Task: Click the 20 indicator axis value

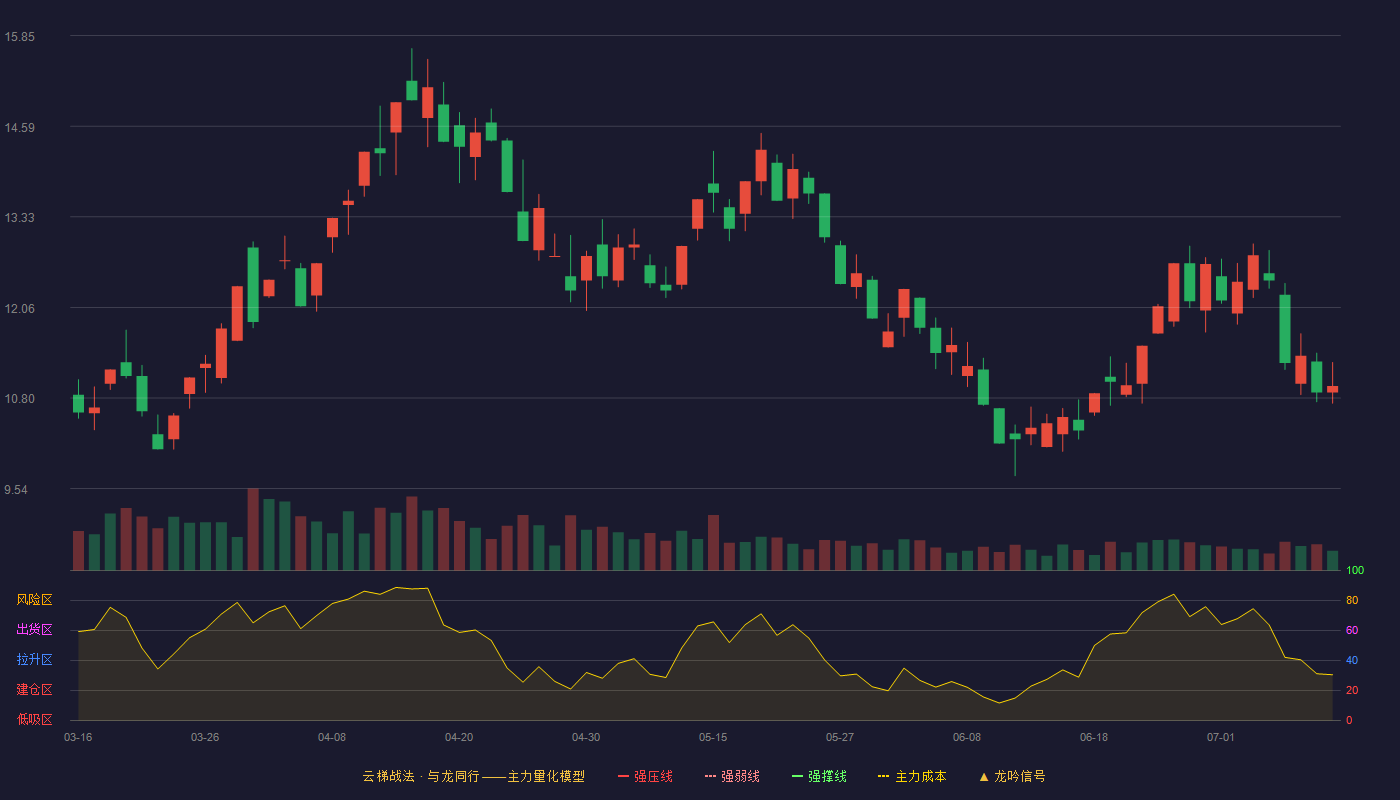Action: click(x=1352, y=690)
